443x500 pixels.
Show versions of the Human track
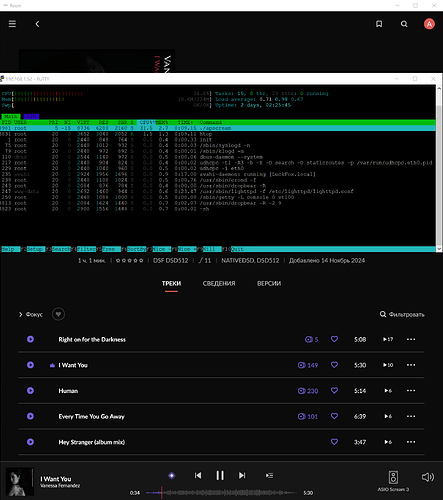pos(388,391)
